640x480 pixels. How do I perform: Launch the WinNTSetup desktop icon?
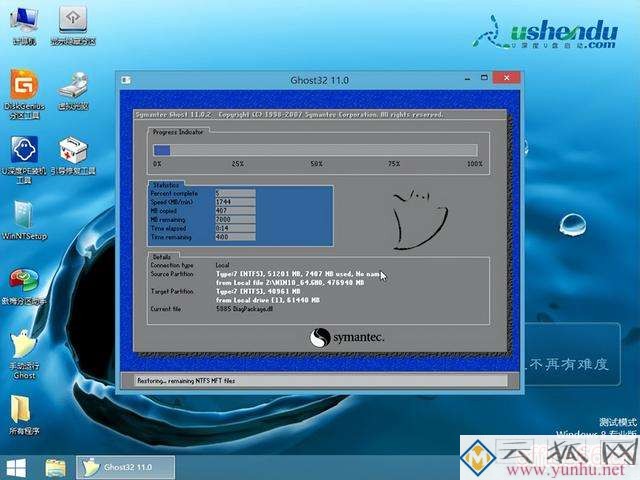click(24, 220)
